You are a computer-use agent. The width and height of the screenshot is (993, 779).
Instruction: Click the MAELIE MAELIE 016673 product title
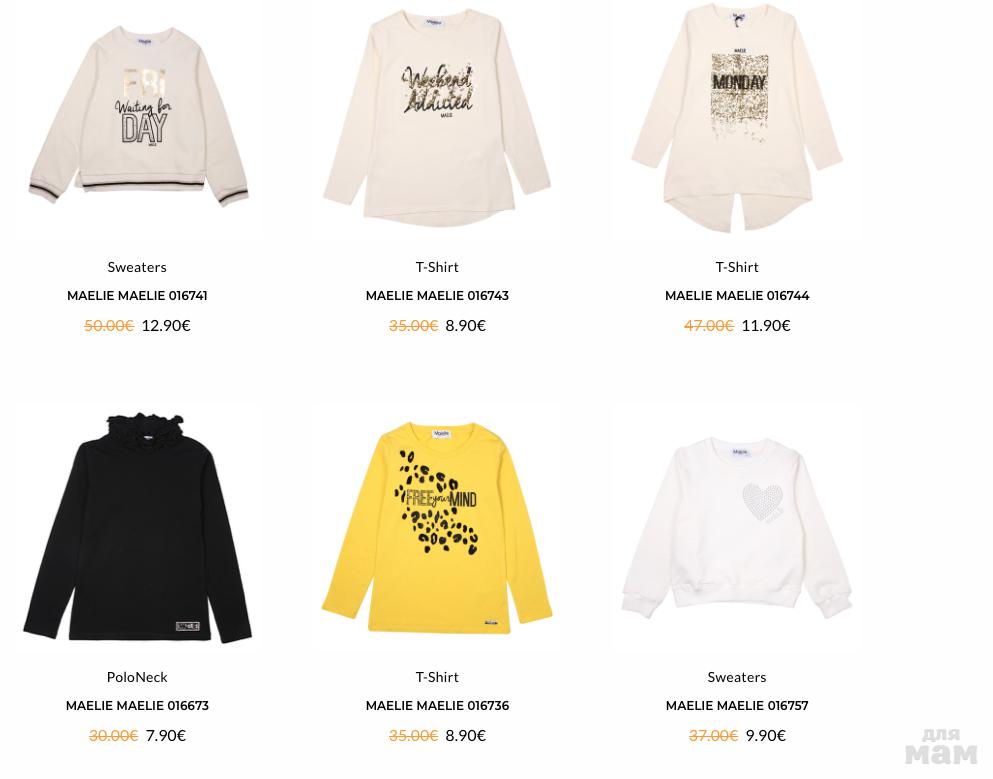click(x=137, y=706)
